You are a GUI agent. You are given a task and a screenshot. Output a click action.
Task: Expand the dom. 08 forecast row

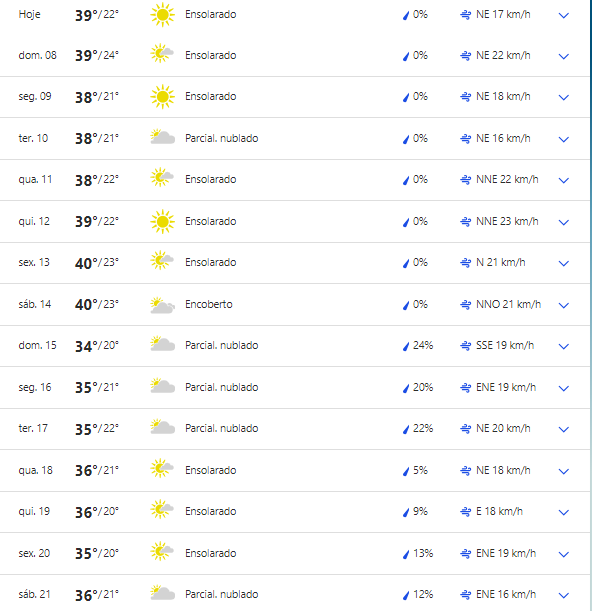click(564, 56)
